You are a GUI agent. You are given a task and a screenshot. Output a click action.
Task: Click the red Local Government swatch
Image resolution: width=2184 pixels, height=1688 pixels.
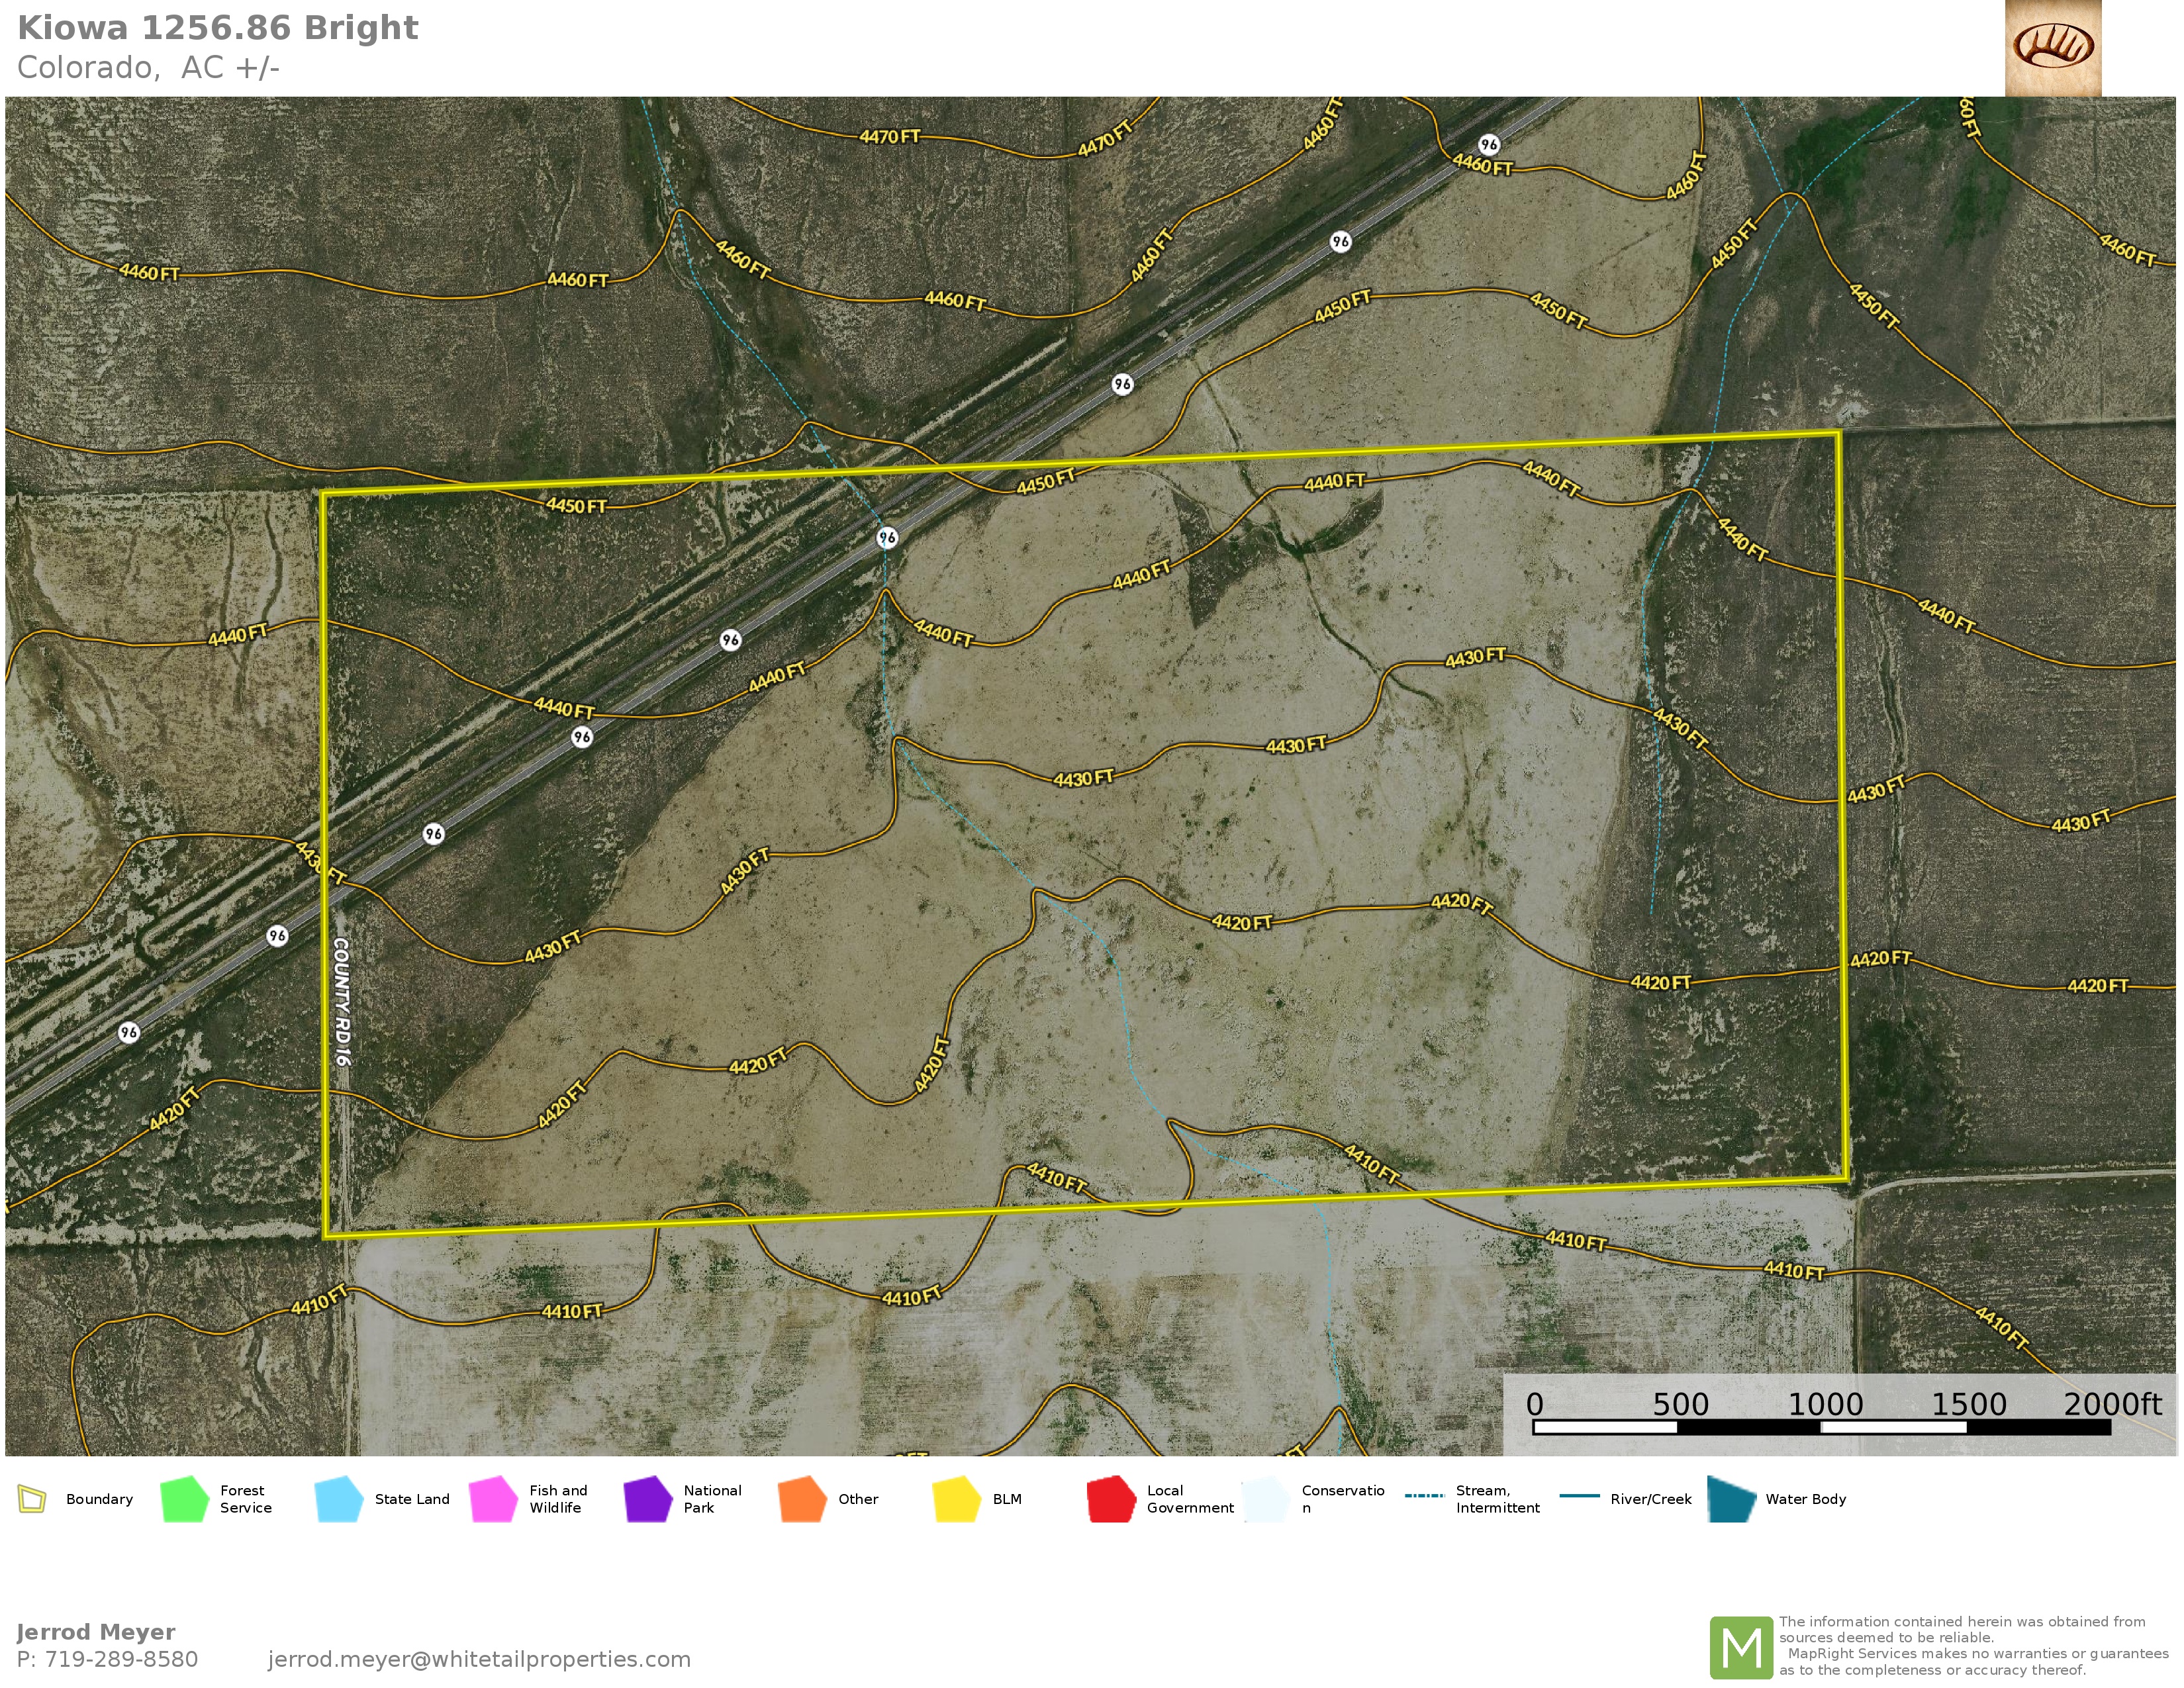(1111, 1499)
